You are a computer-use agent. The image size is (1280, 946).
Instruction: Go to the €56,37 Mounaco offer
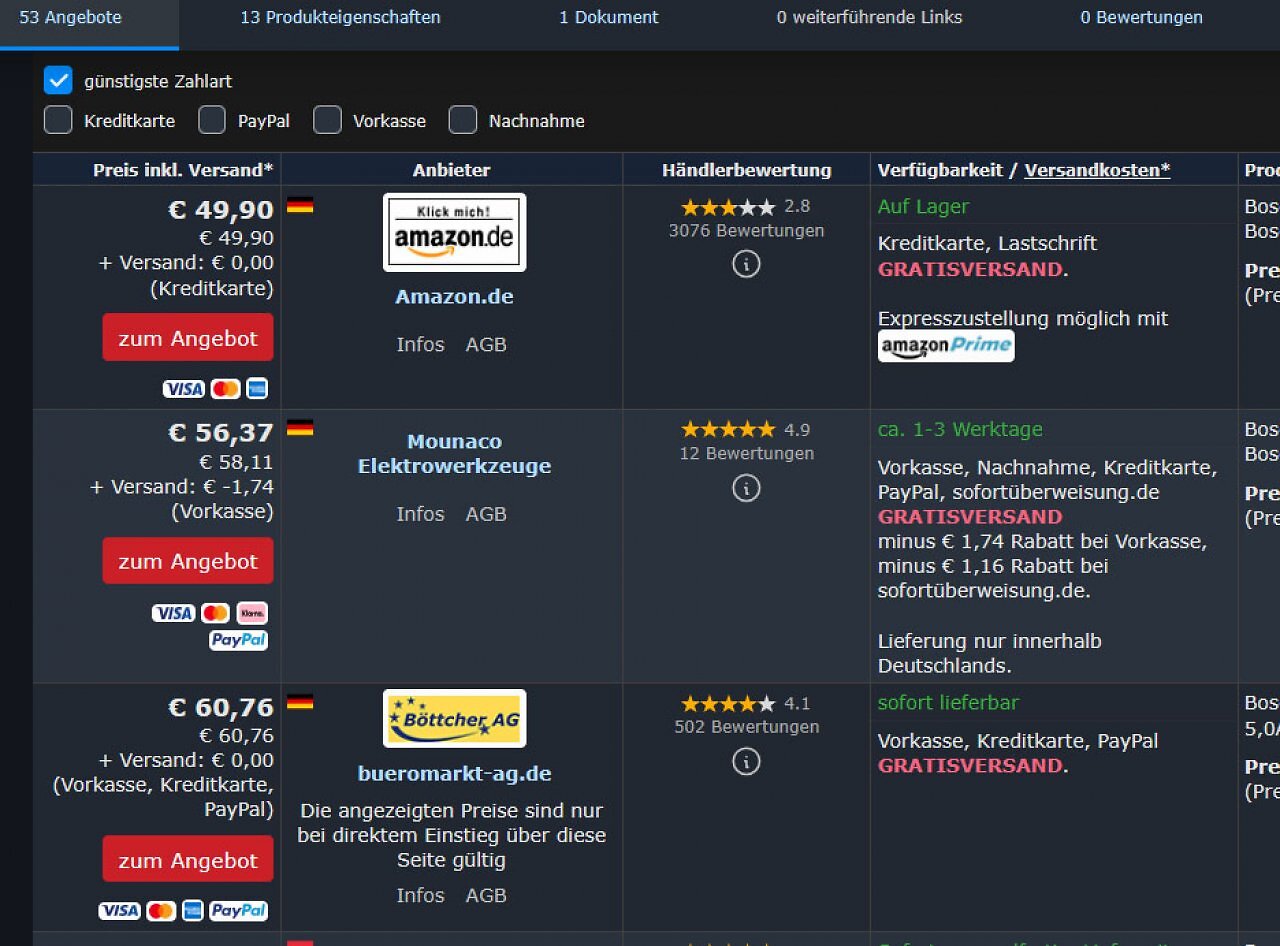187,561
